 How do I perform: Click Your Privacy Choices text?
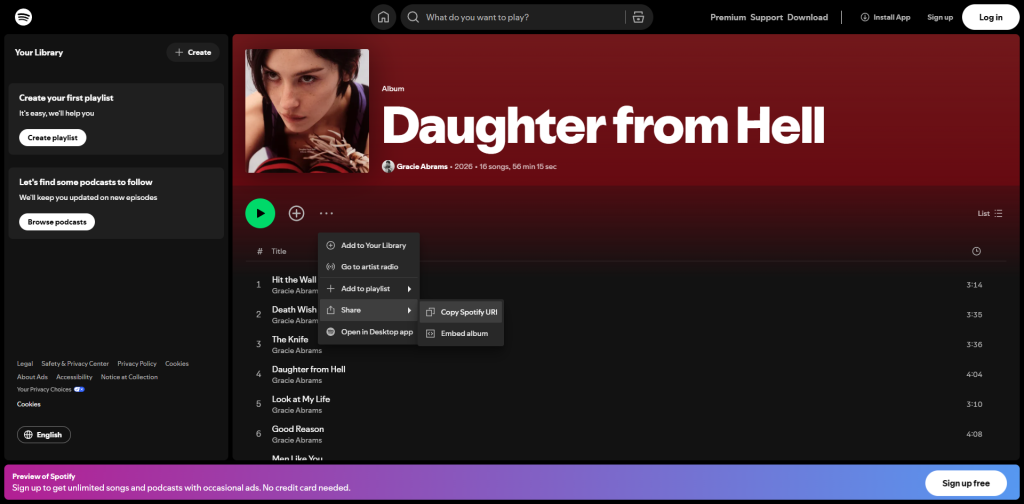click(x=44, y=390)
